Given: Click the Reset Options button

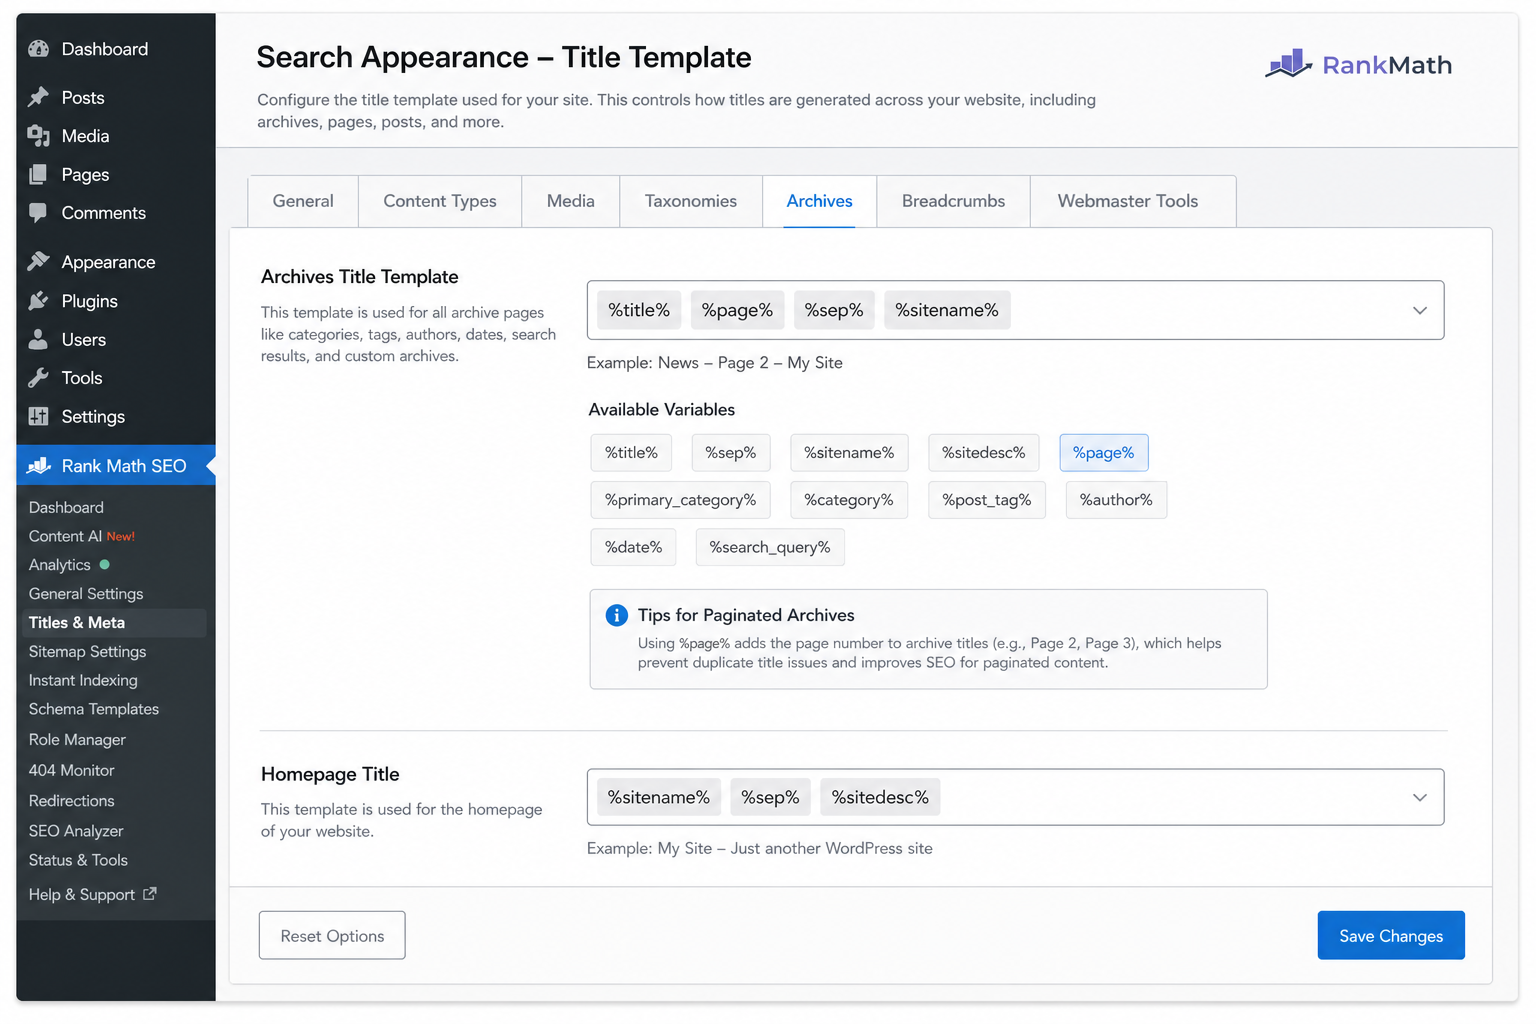Looking at the screenshot, I should click(x=332, y=936).
